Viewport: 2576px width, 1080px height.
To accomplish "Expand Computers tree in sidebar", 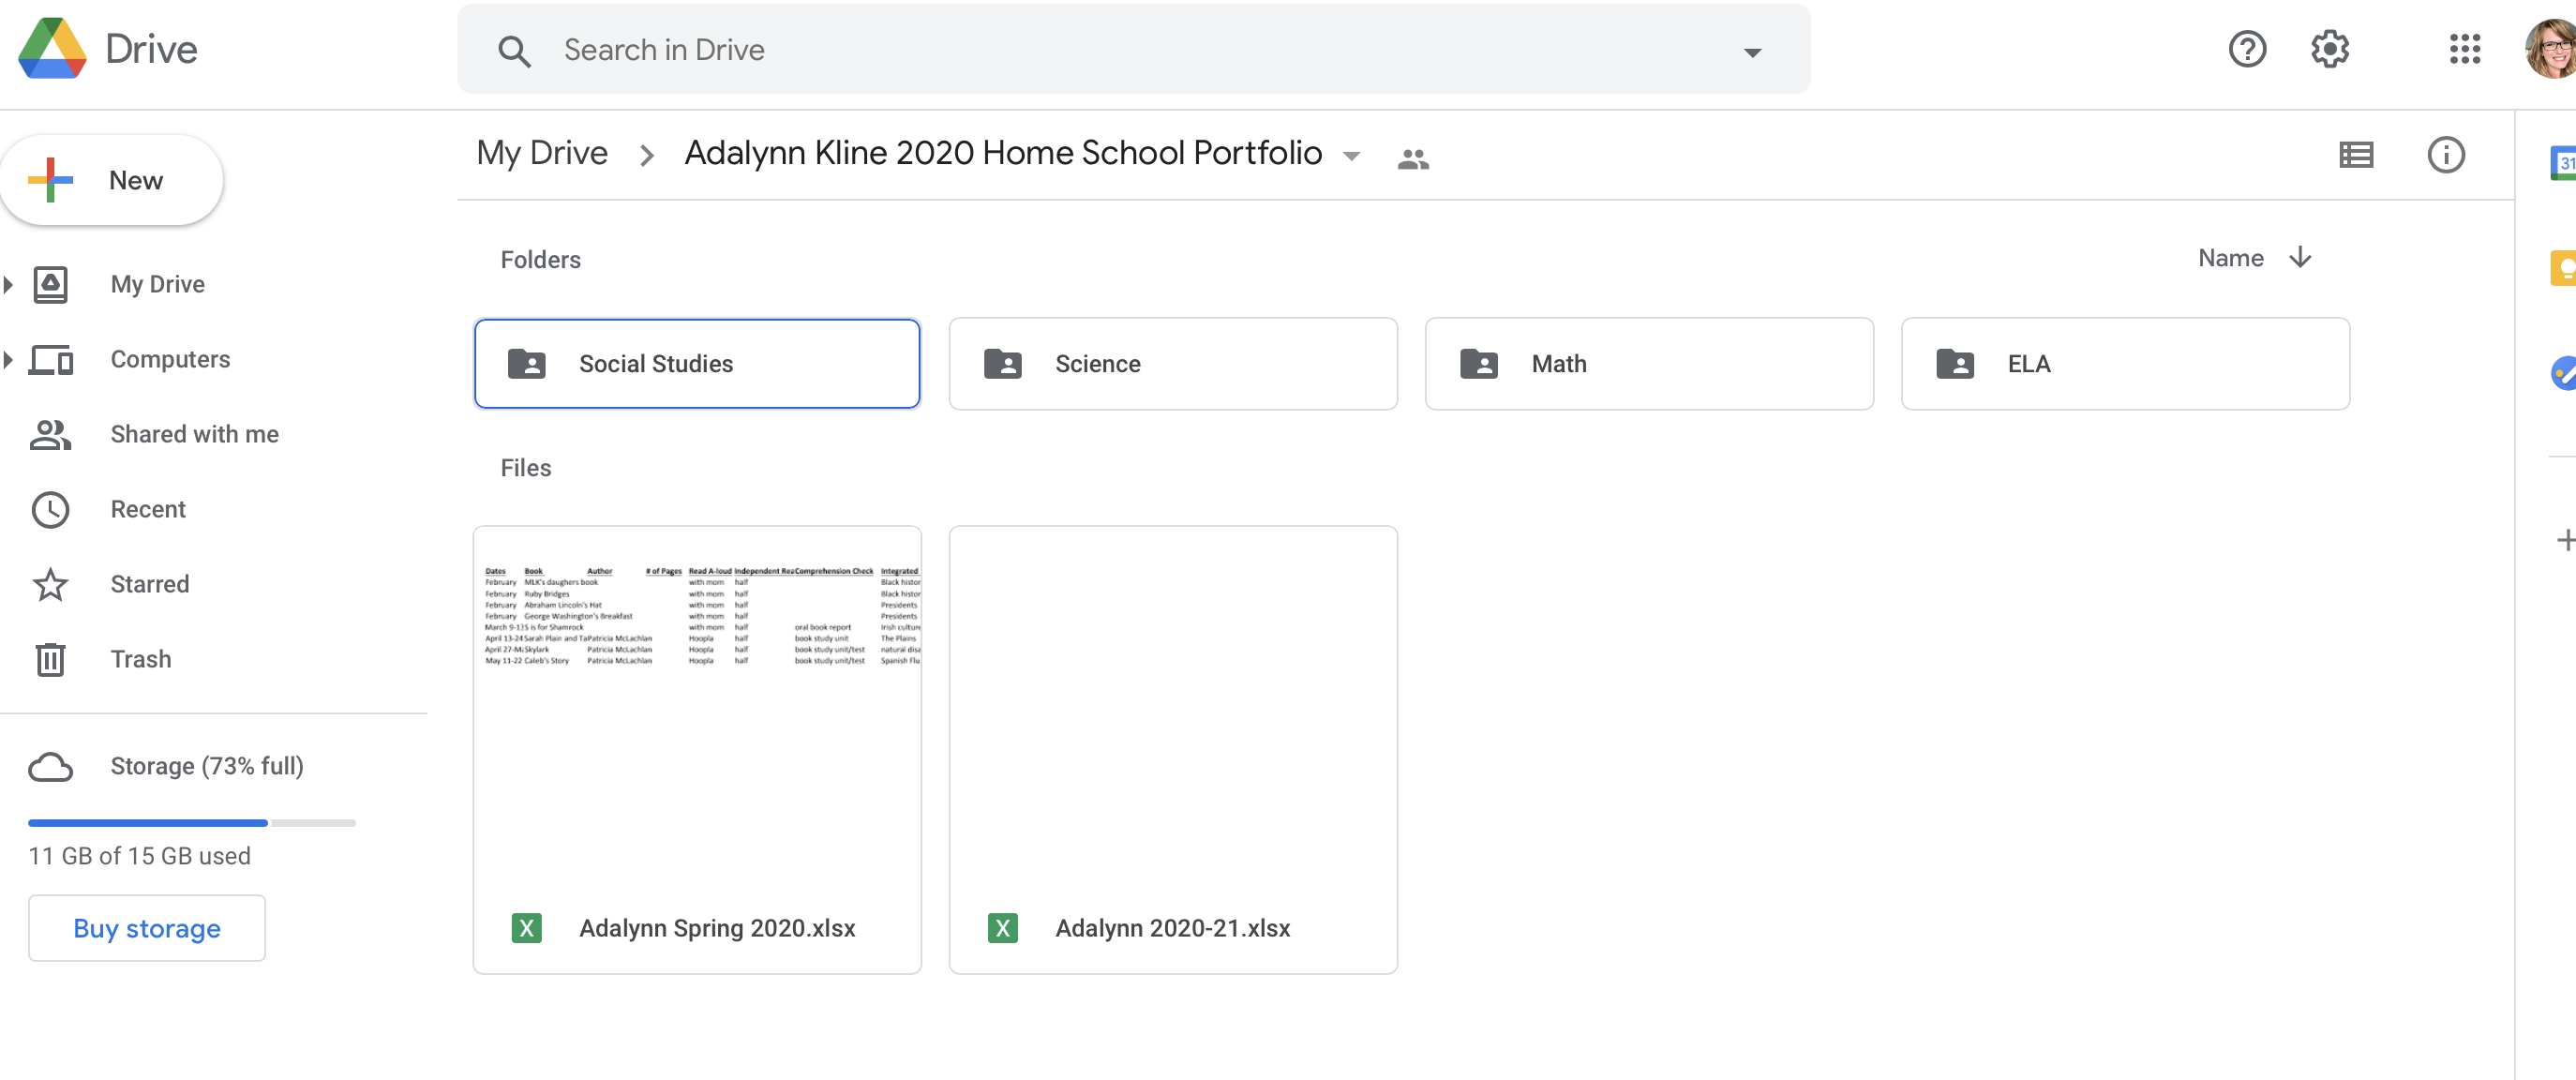I will click(9, 360).
